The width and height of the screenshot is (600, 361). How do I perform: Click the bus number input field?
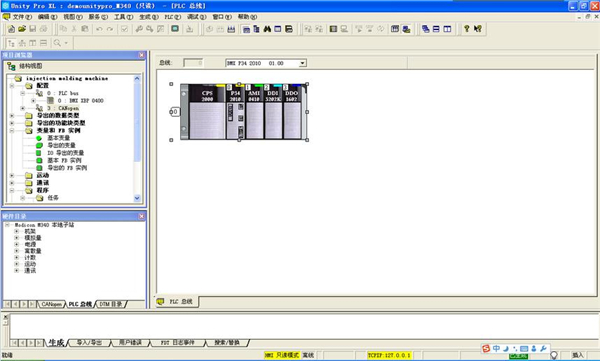click(x=193, y=63)
